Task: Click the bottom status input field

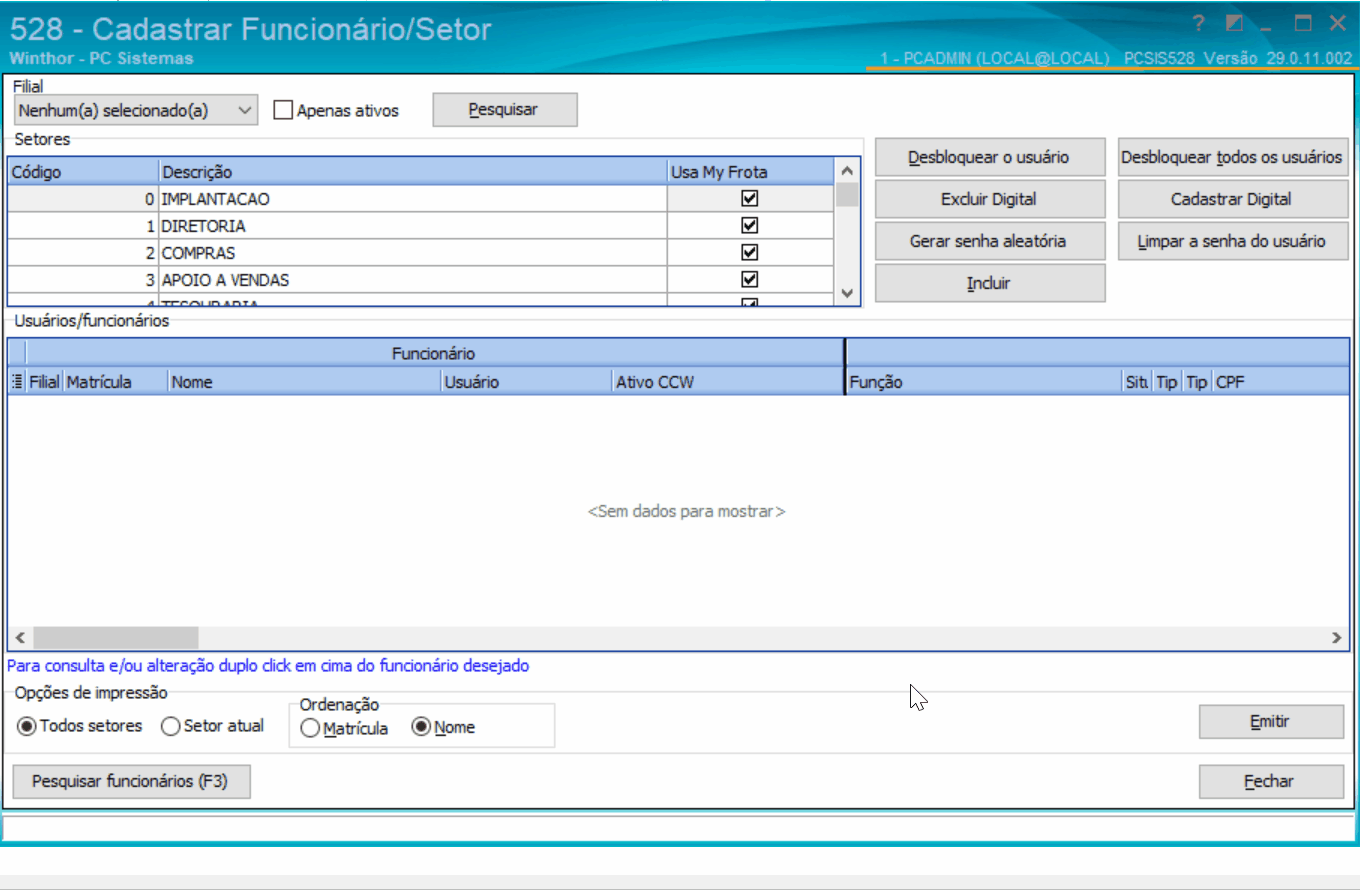Action: (678, 828)
